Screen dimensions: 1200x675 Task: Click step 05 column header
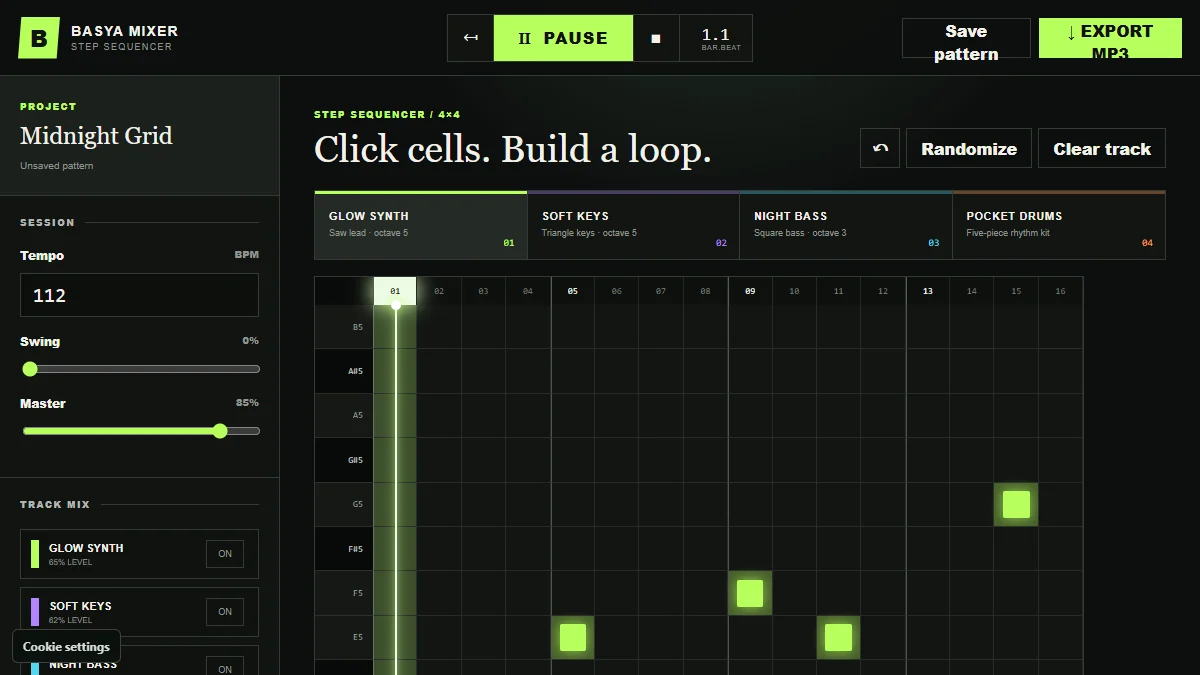[572, 291]
